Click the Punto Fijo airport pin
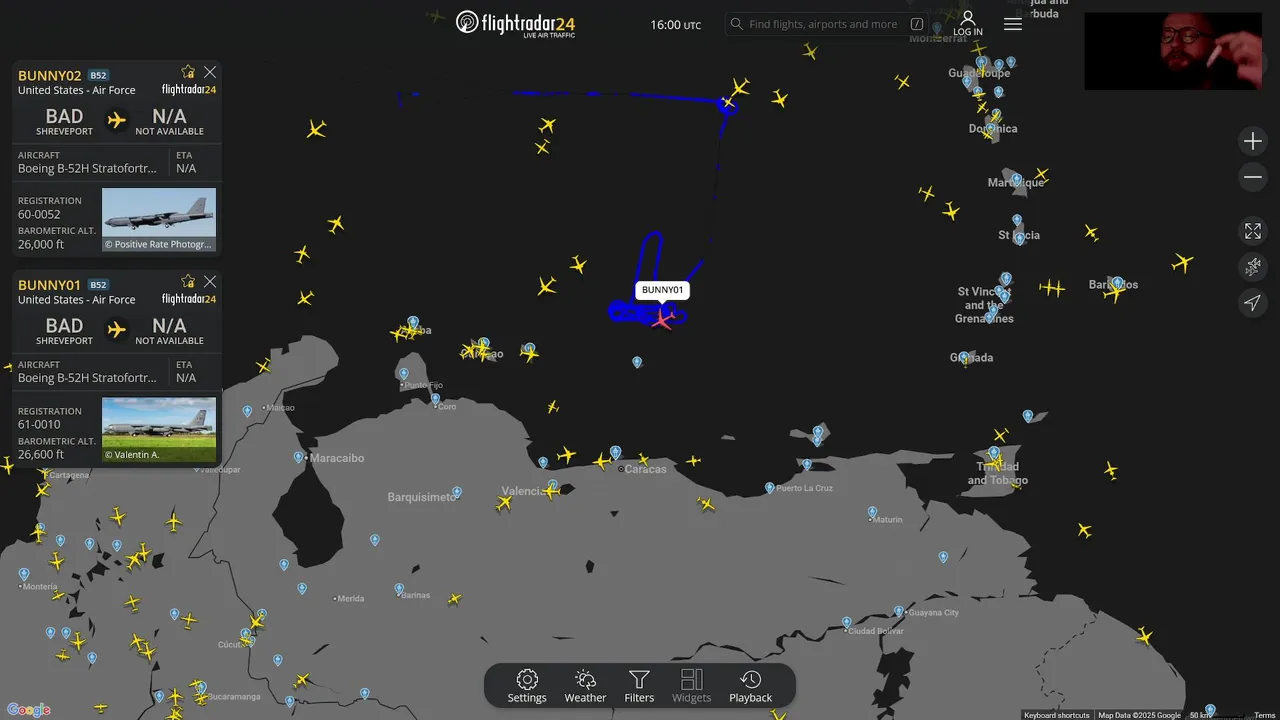The width and height of the screenshot is (1280, 720). point(404,376)
